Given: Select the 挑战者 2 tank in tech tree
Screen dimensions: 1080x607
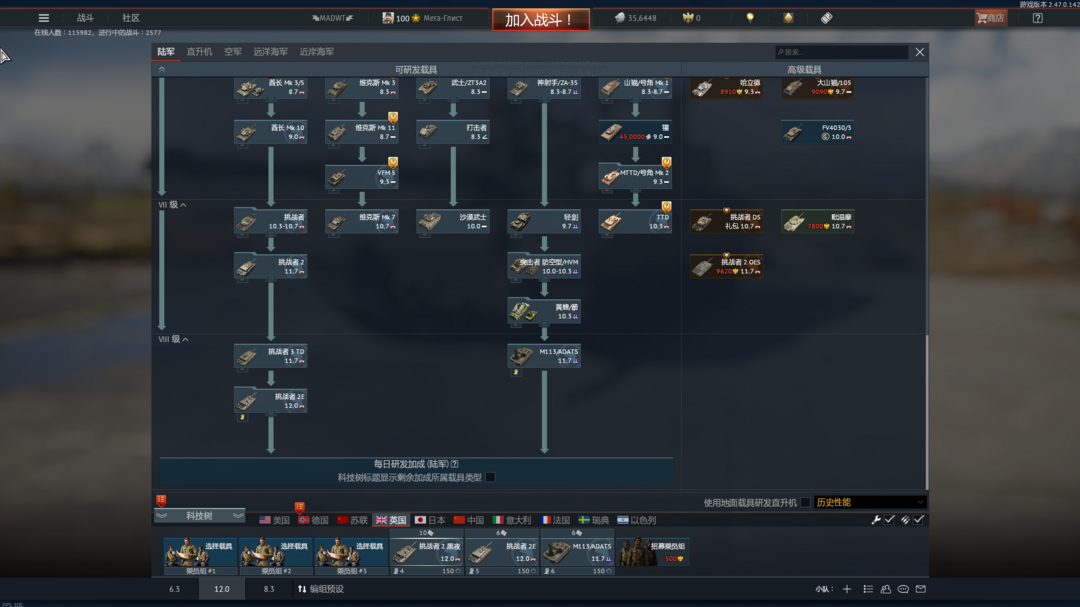Looking at the screenshot, I should 271,267.
